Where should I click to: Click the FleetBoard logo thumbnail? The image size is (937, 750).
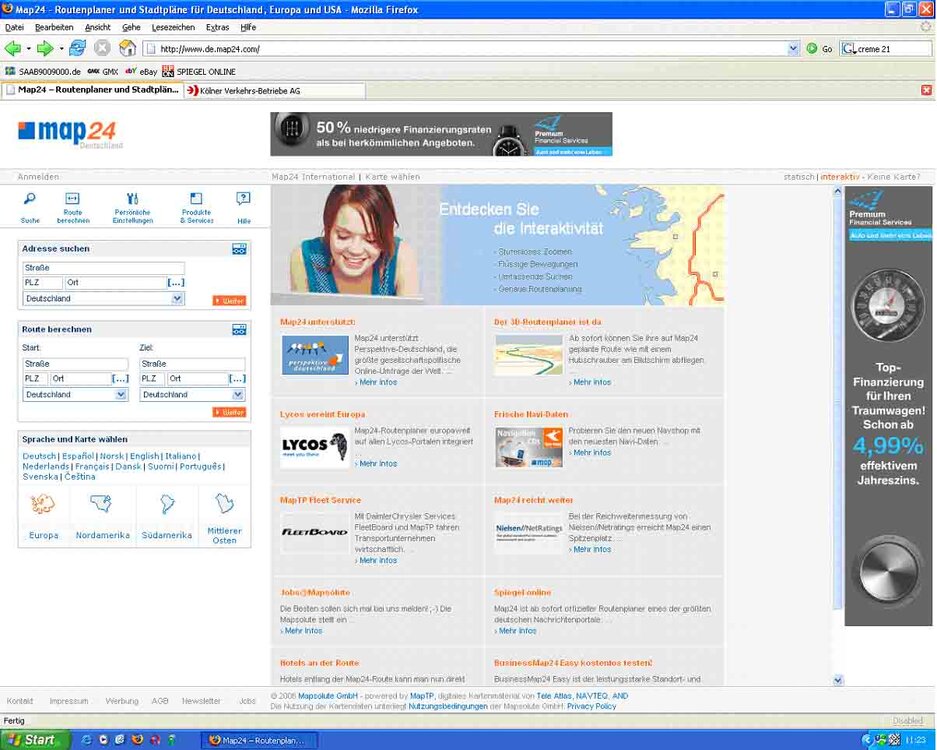(x=315, y=532)
